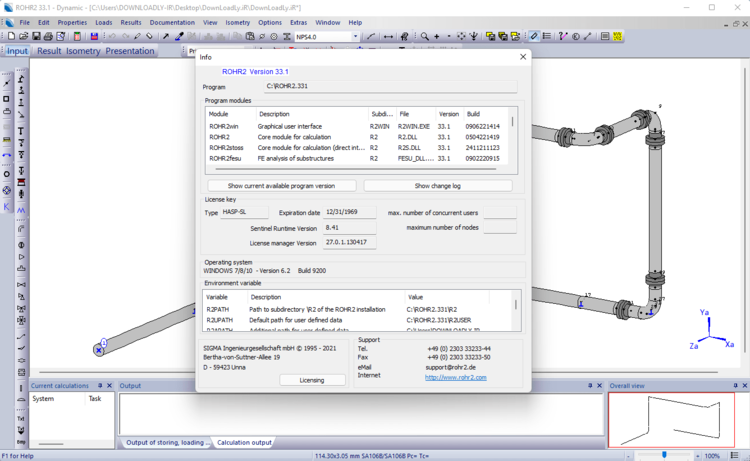Screen dimensions: 750x461
Task: Click the Open file folder icon
Action: (x=22, y=37)
